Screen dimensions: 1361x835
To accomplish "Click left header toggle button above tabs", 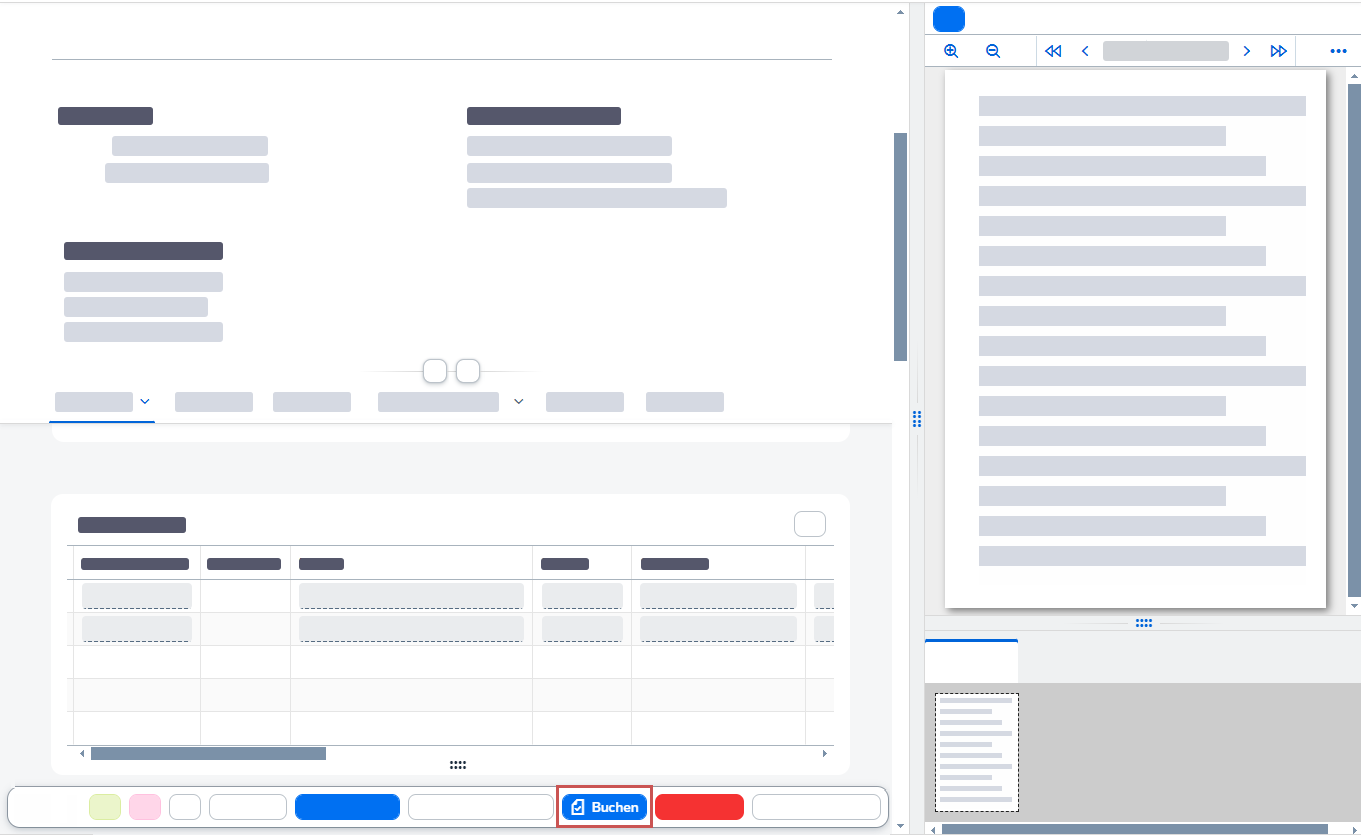I will pyautogui.click(x=435, y=371).
